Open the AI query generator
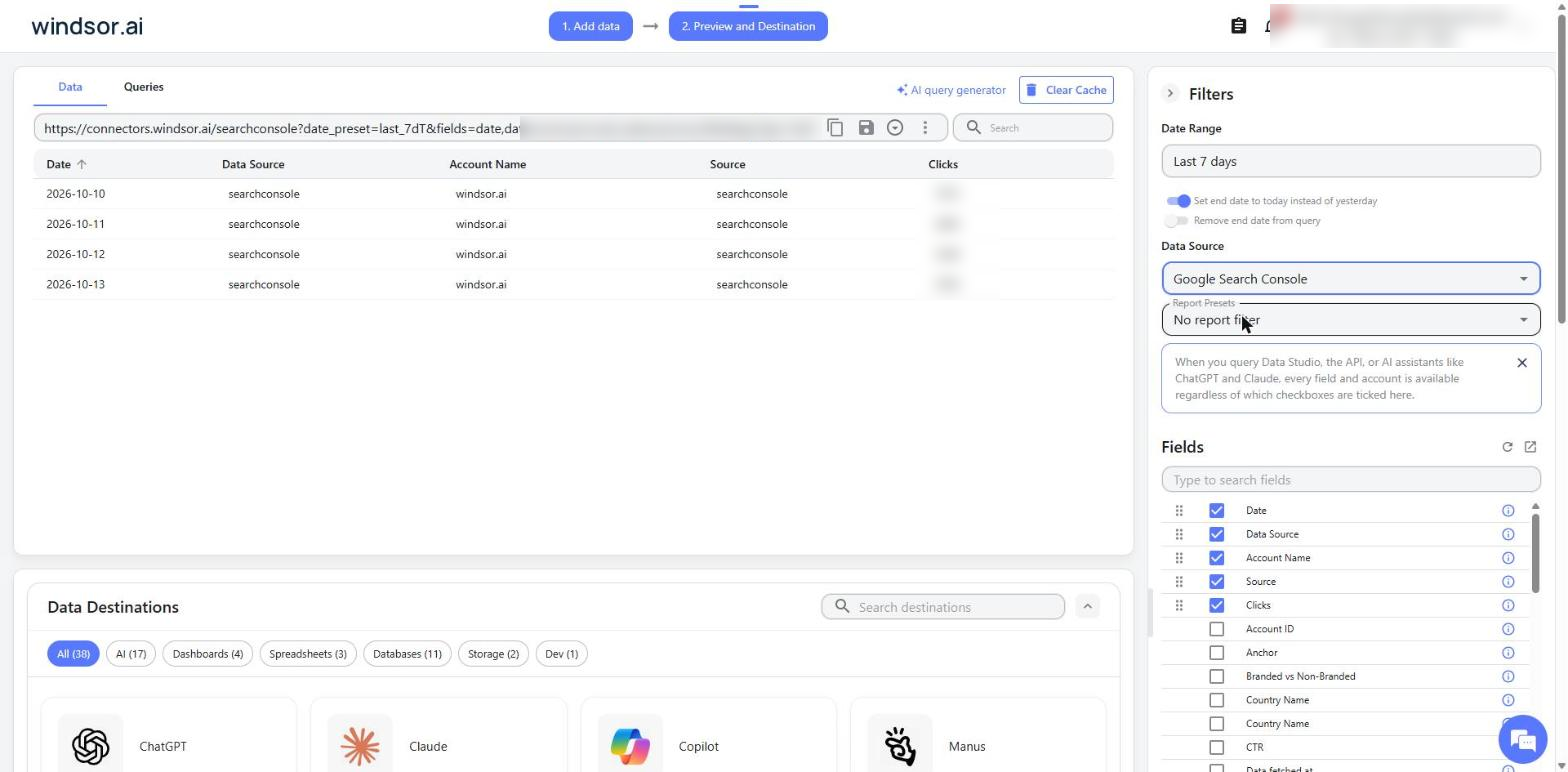 pyautogui.click(x=951, y=90)
